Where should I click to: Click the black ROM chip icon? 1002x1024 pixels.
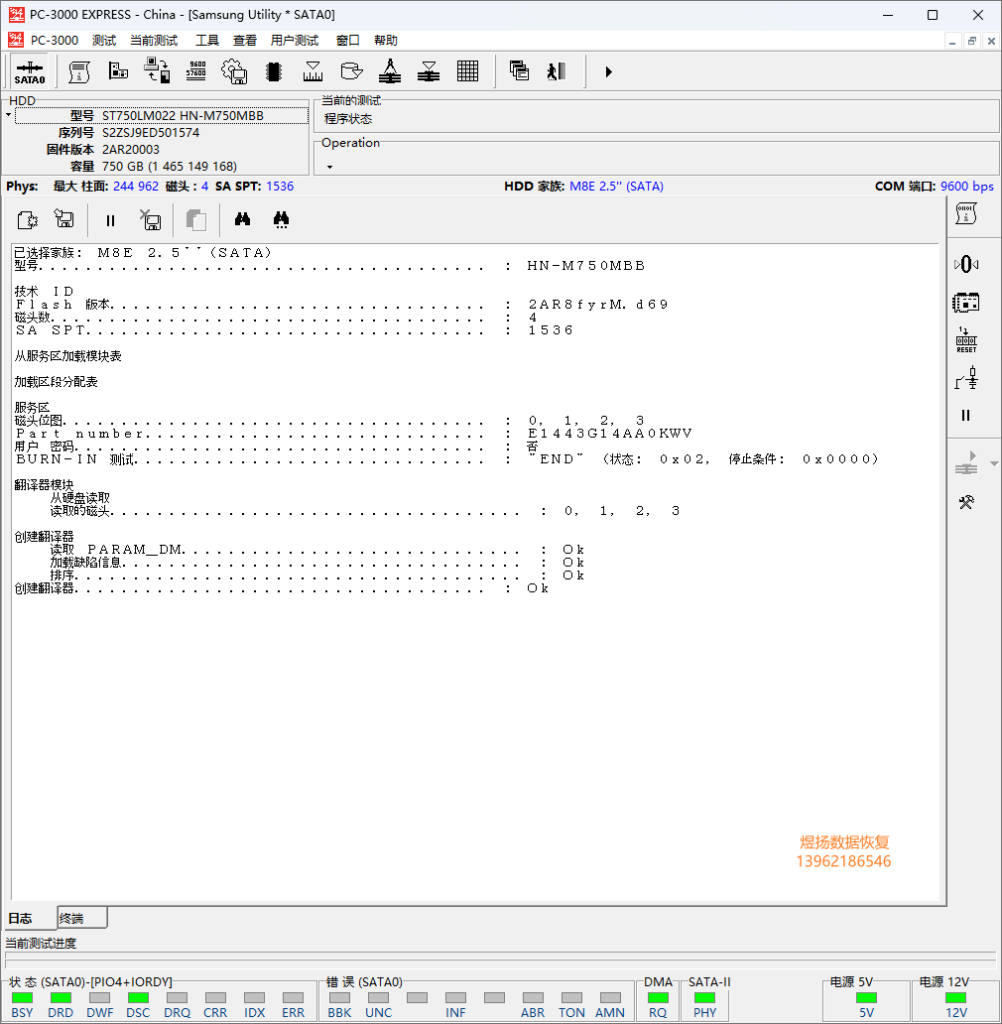274,71
